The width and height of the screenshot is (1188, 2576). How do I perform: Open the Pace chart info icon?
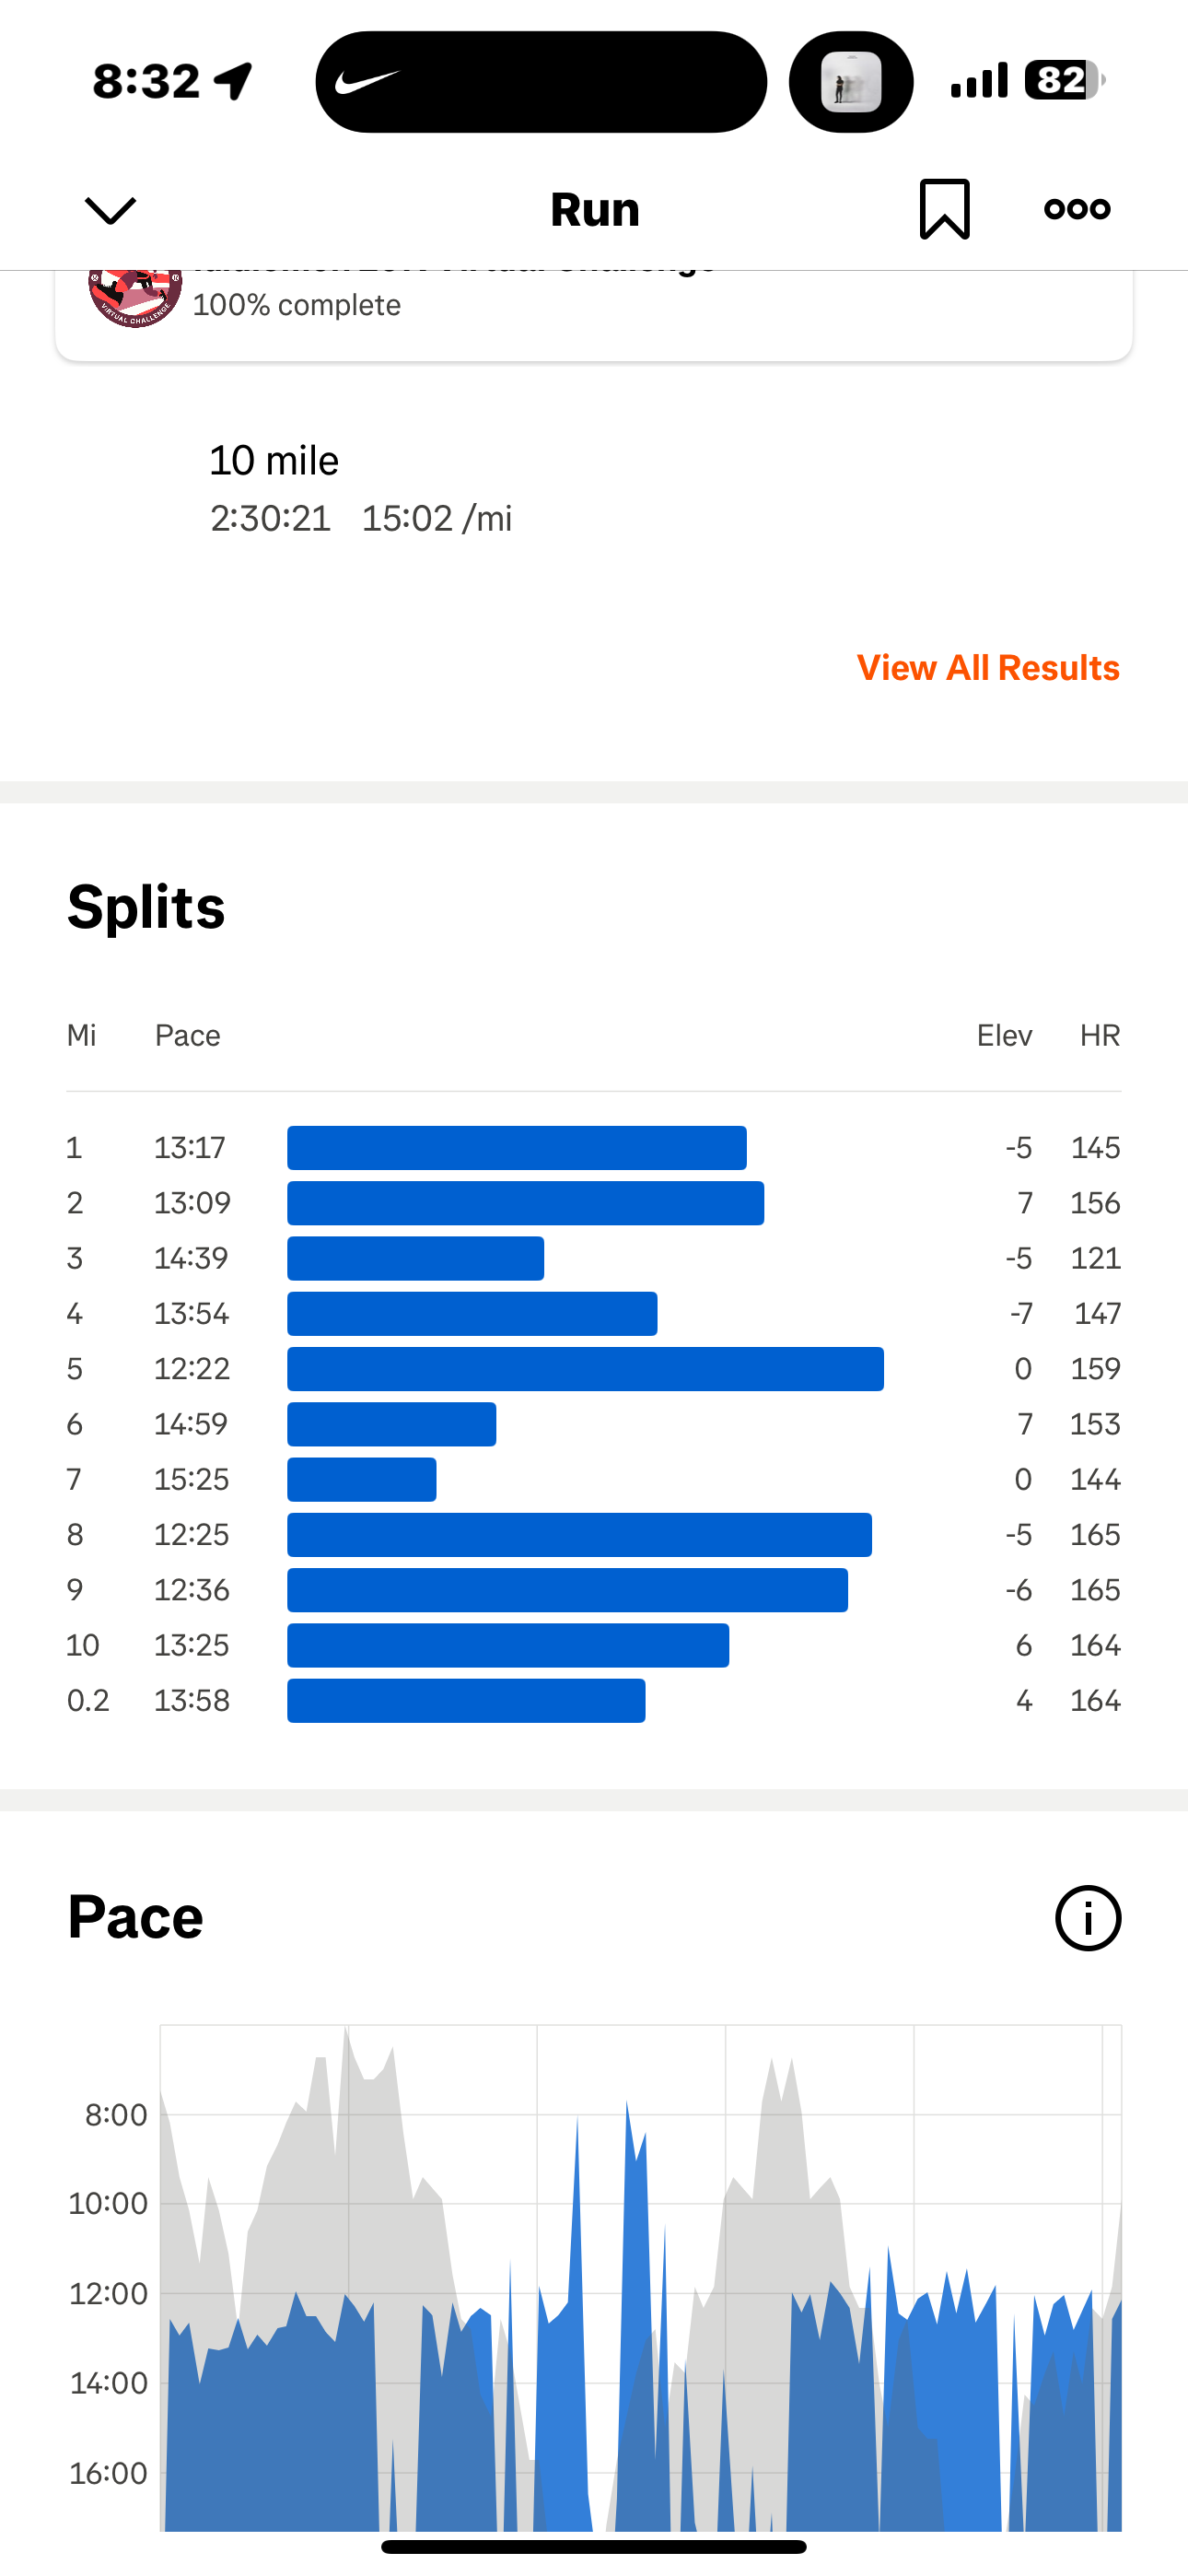1088,1918
